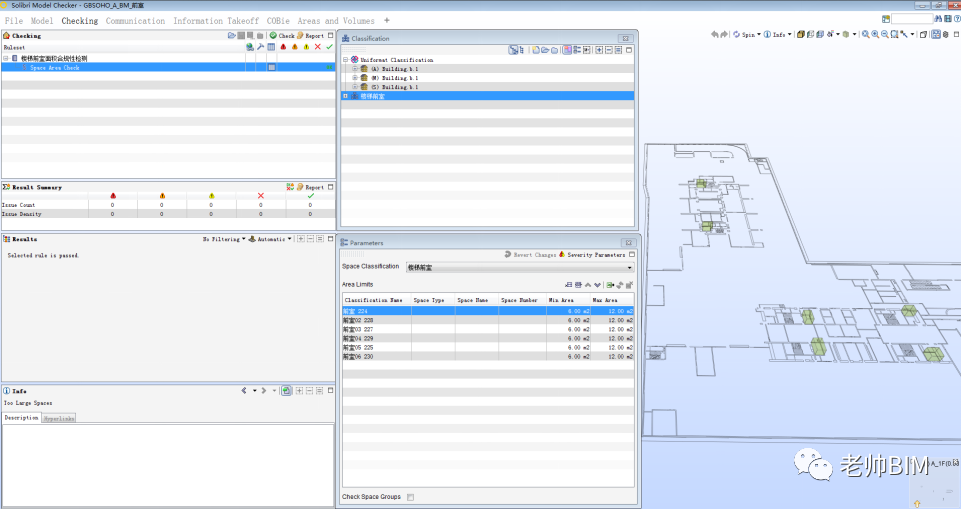The height and width of the screenshot is (509, 961).
Task: Click the help question mark icon
Action: click(957, 19)
